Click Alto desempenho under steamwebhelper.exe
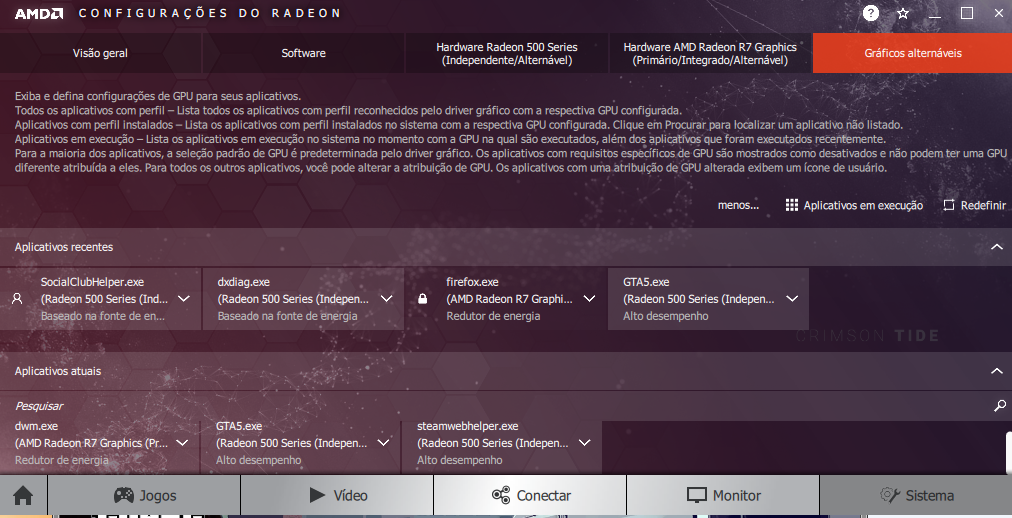 pyautogui.click(x=460, y=460)
